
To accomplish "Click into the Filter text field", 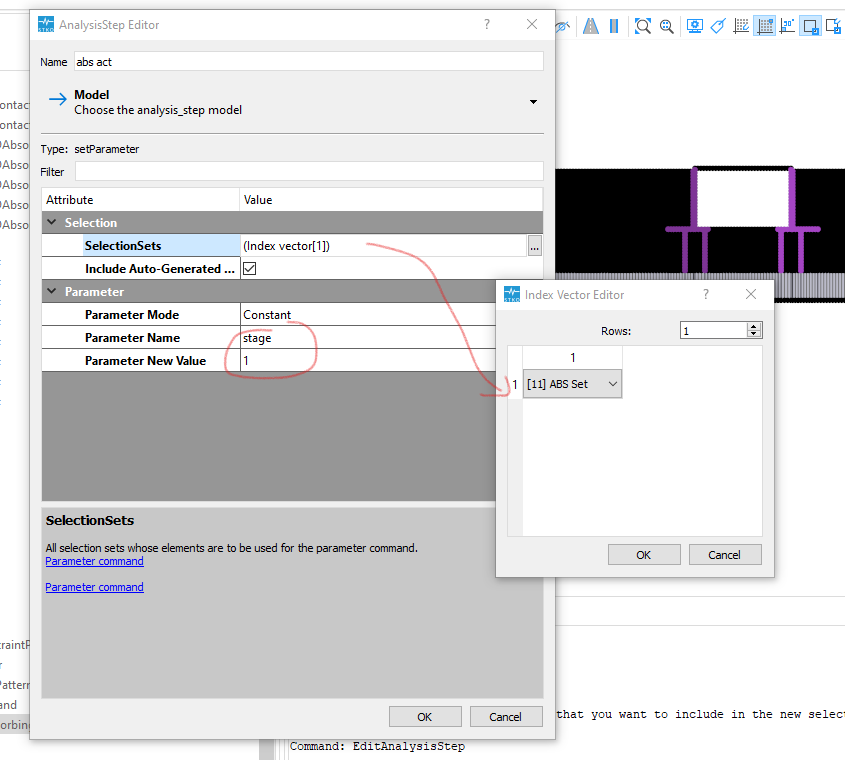I will 308,171.
